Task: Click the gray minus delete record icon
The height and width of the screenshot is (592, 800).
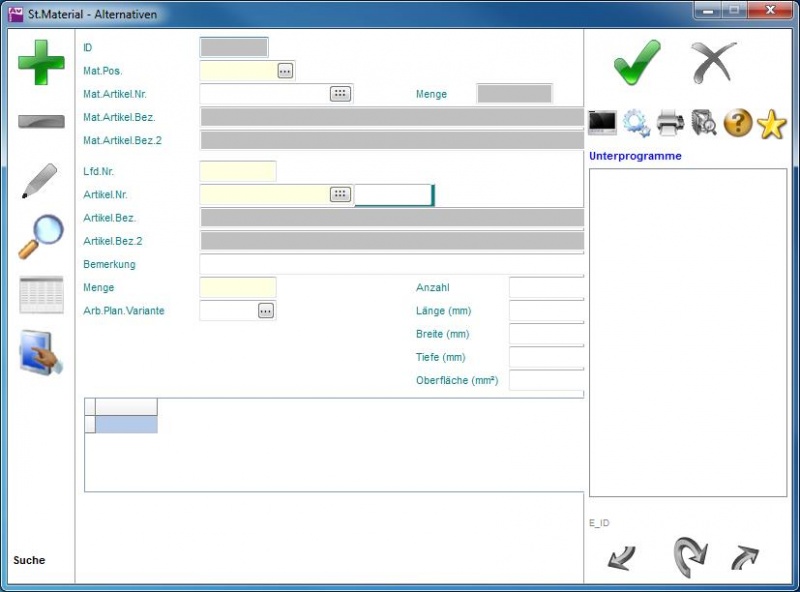Action: coord(41,121)
